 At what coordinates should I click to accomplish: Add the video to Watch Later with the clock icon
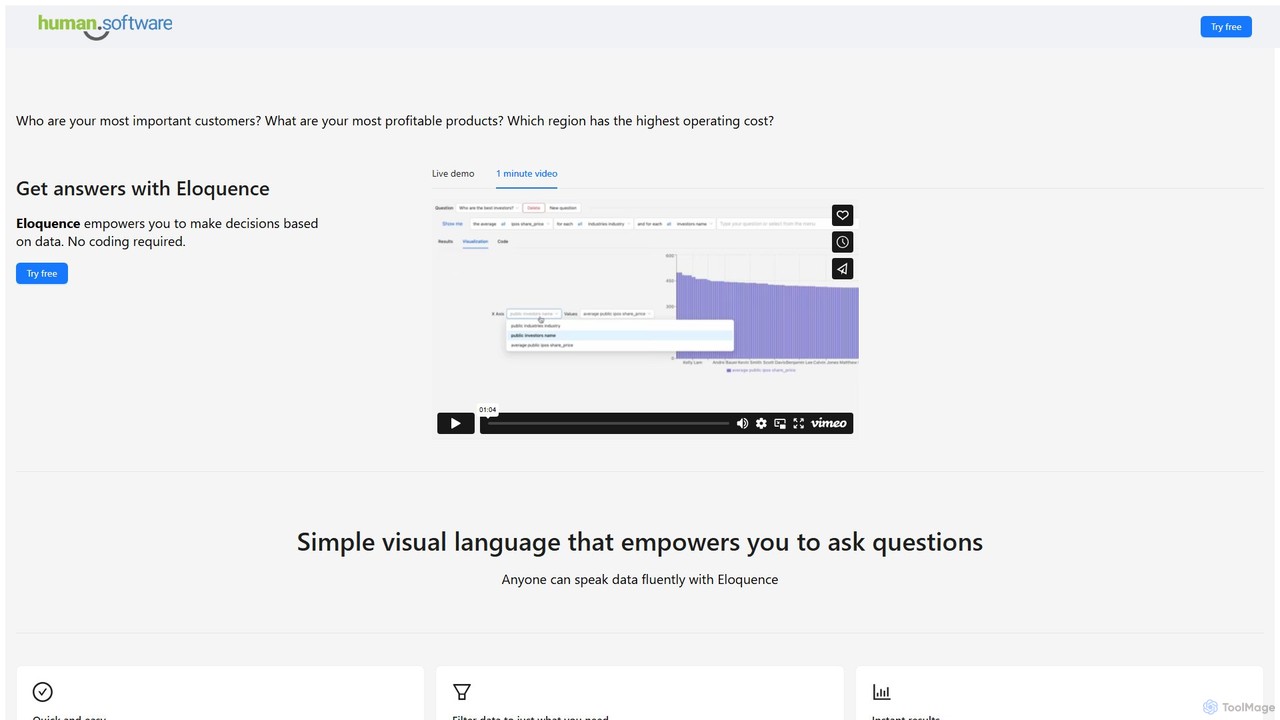pyautogui.click(x=843, y=242)
